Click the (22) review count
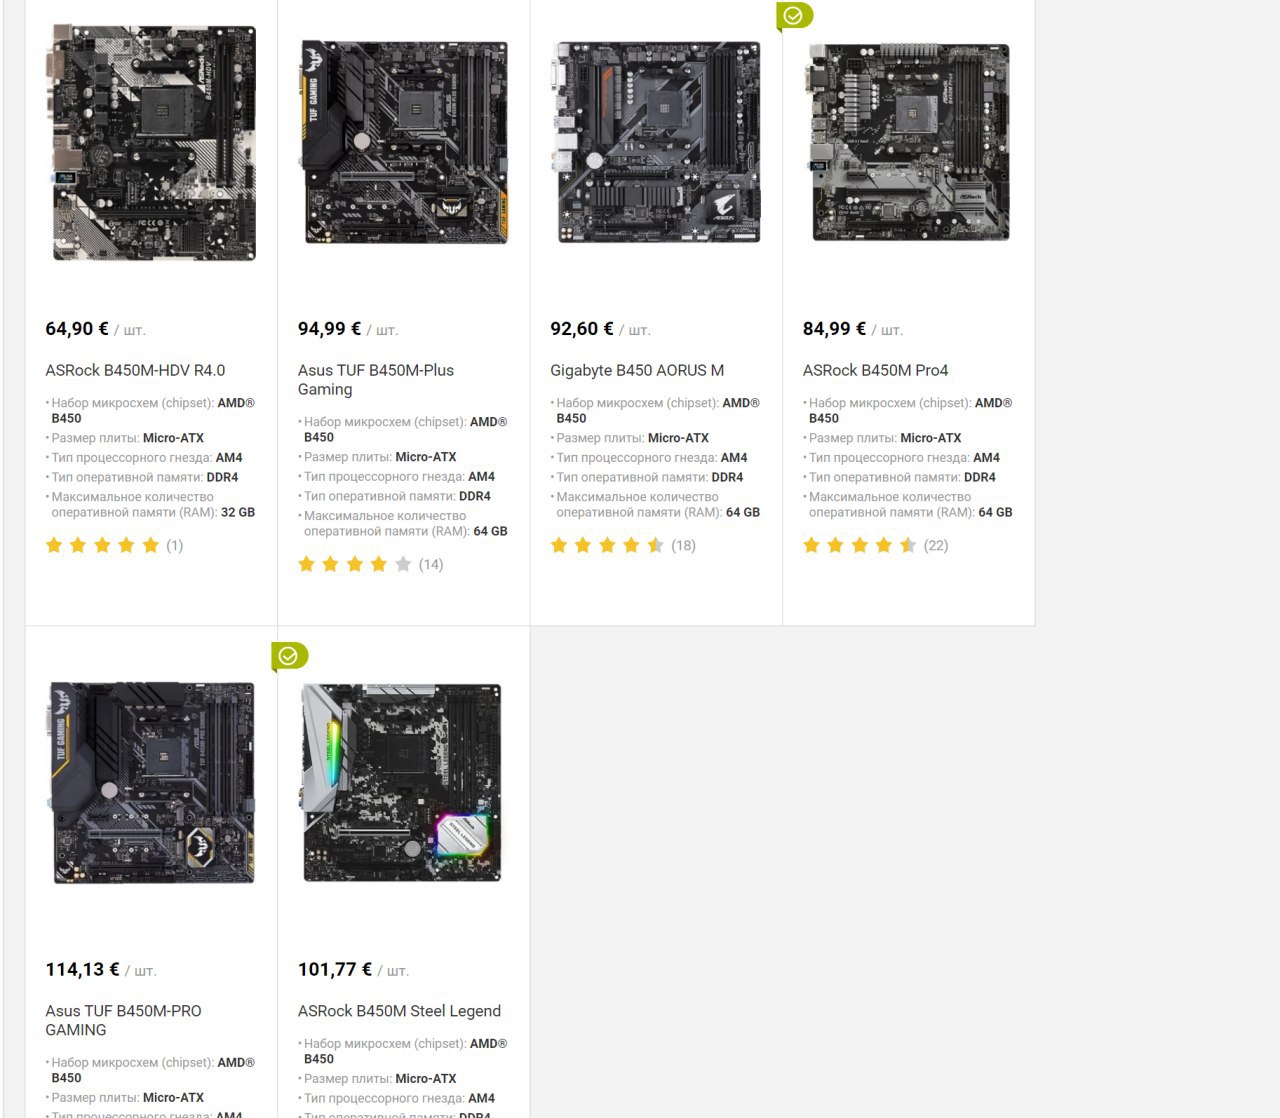1280x1118 pixels. 936,546
